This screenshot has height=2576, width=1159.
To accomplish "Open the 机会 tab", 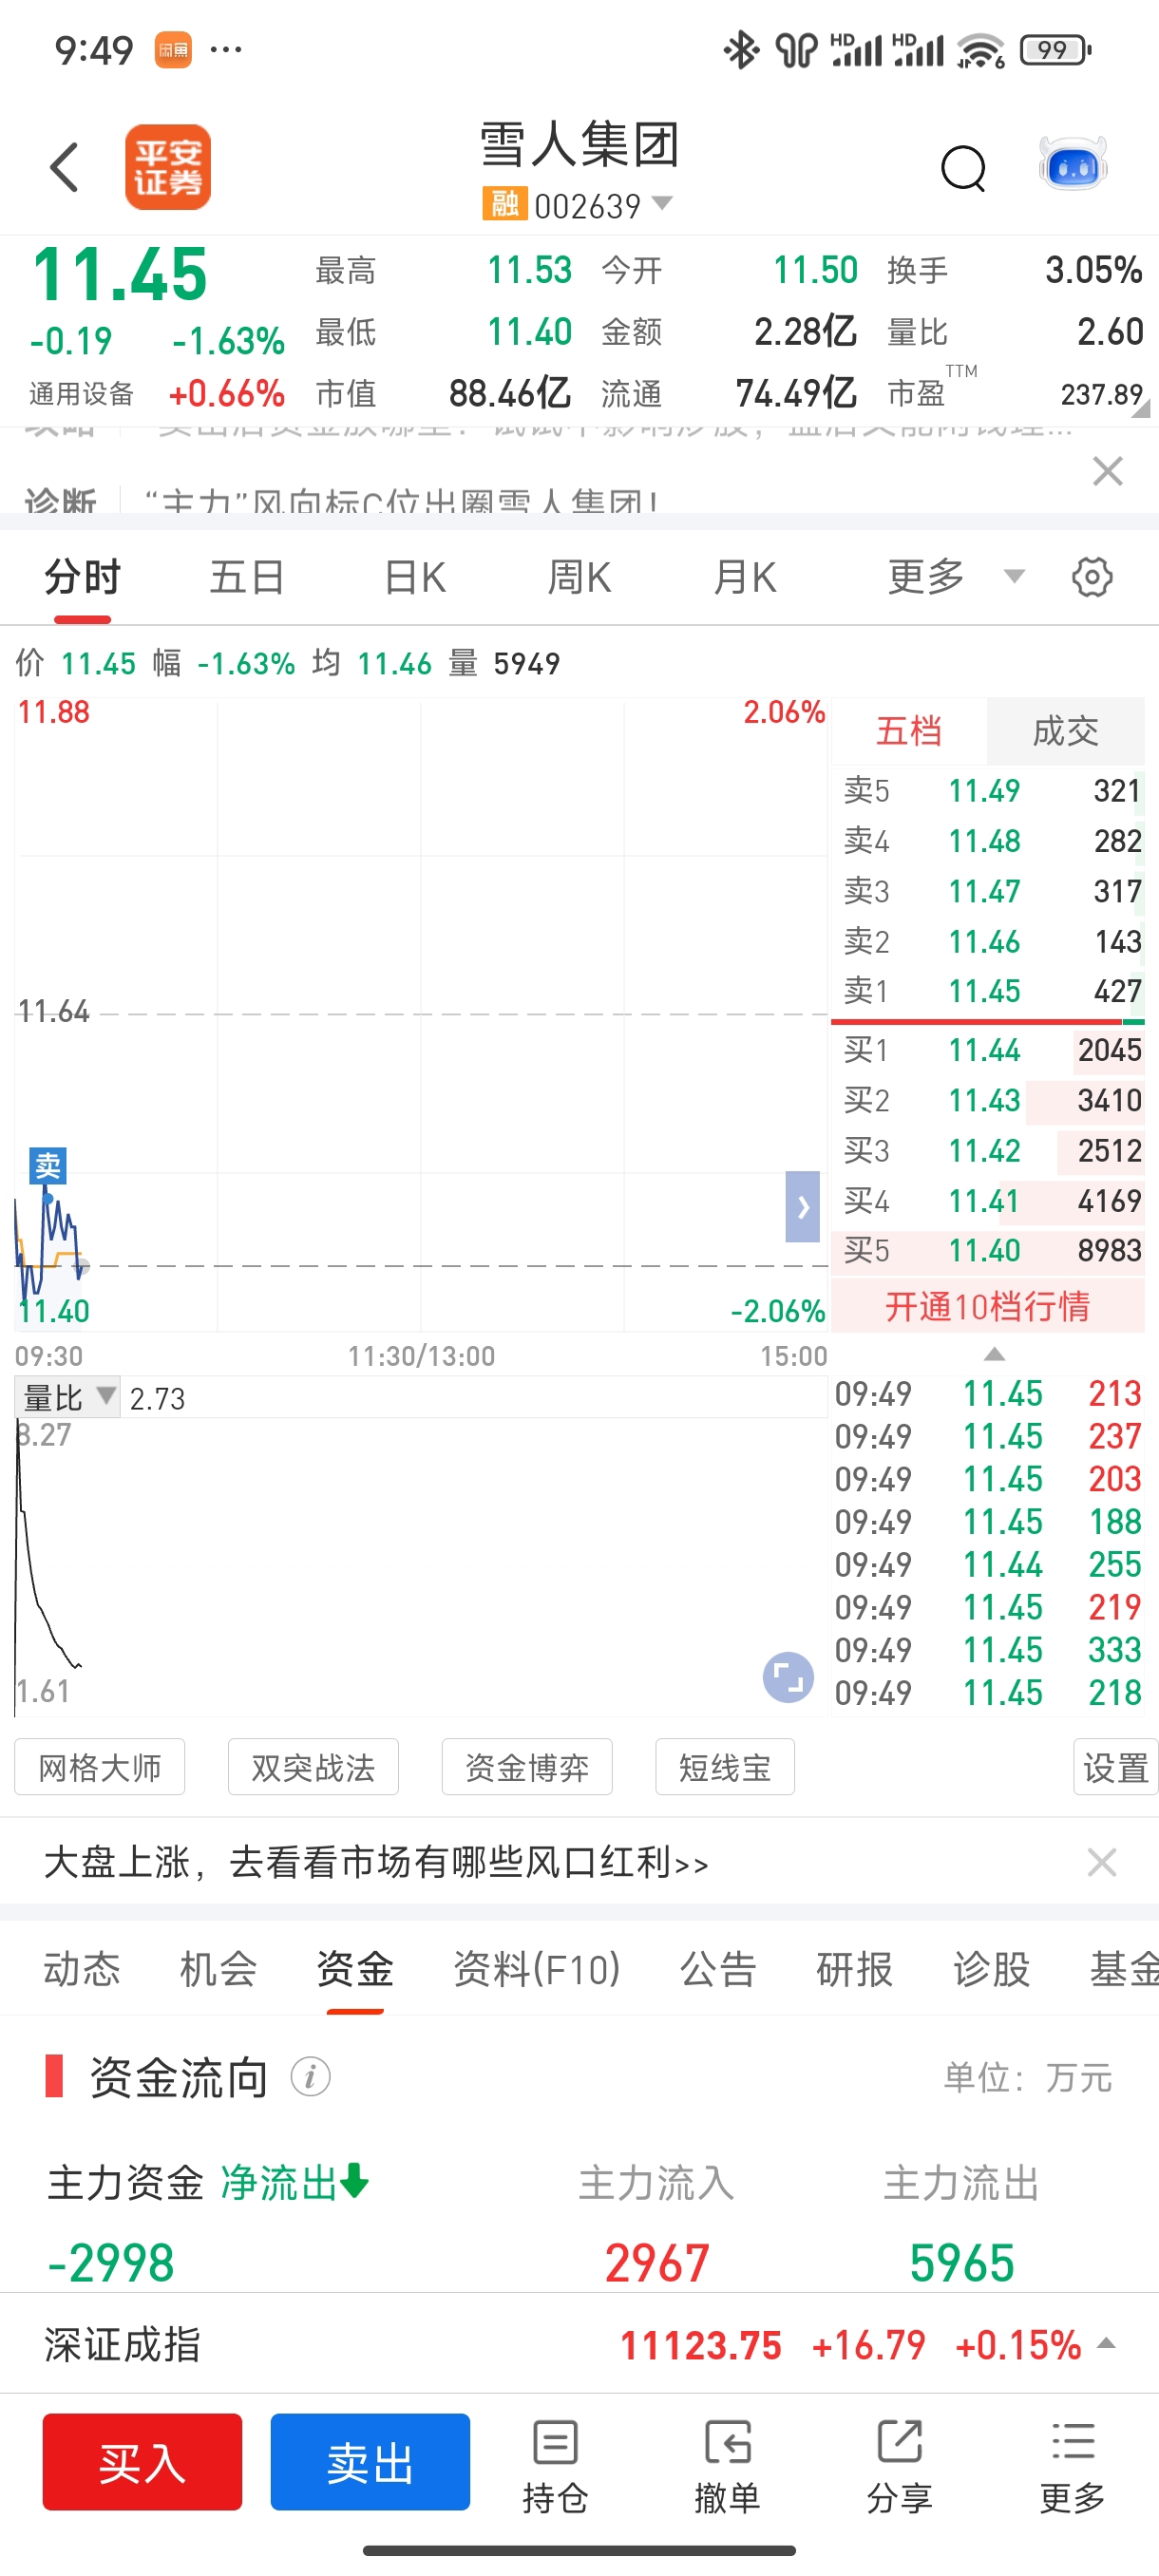I will point(218,1968).
